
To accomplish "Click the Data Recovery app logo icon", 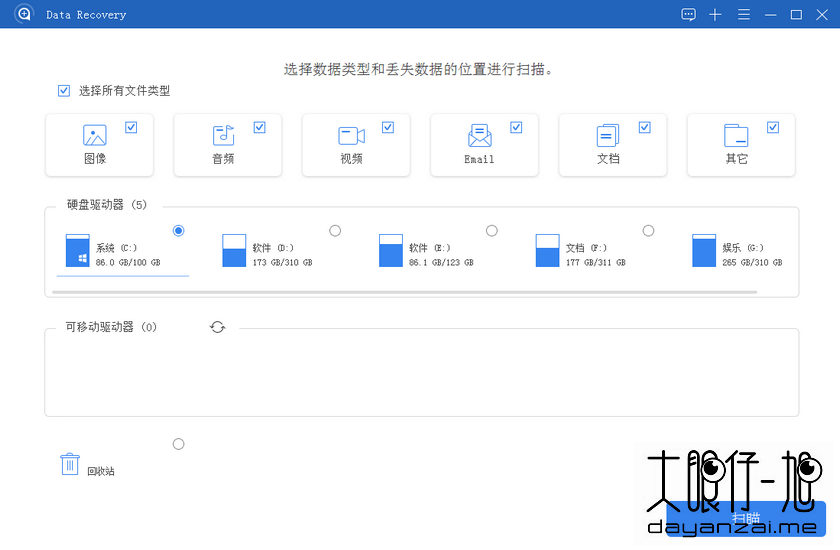I will point(24,14).
